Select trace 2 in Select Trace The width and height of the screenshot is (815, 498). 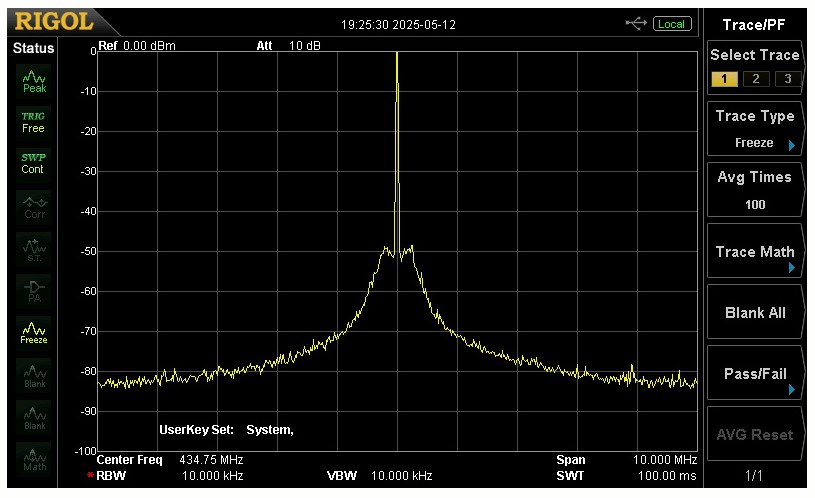pyautogui.click(x=756, y=79)
